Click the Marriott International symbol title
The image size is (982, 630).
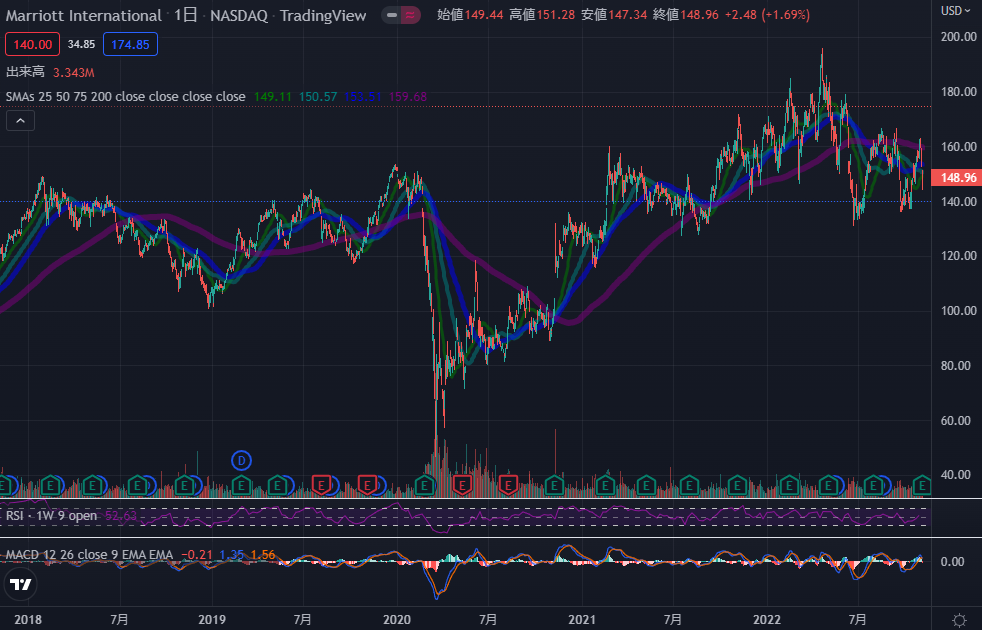coord(83,16)
